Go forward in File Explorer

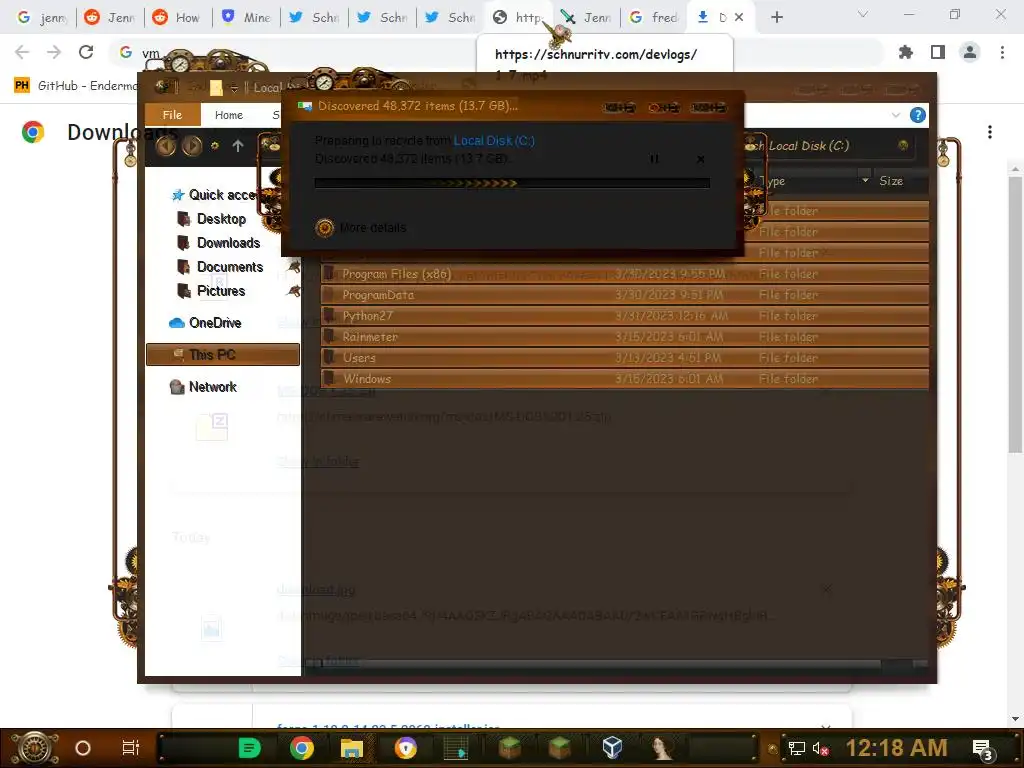coord(191,146)
